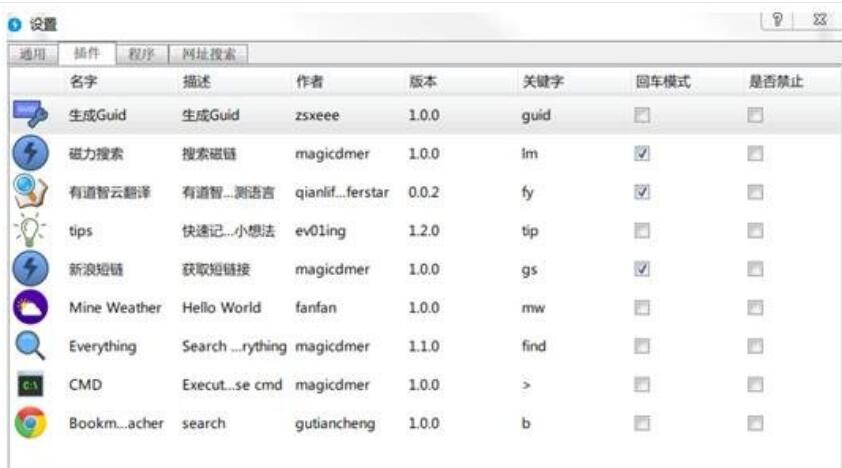Click the 回车模式 column header
The image size is (842, 468).
point(663,82)
